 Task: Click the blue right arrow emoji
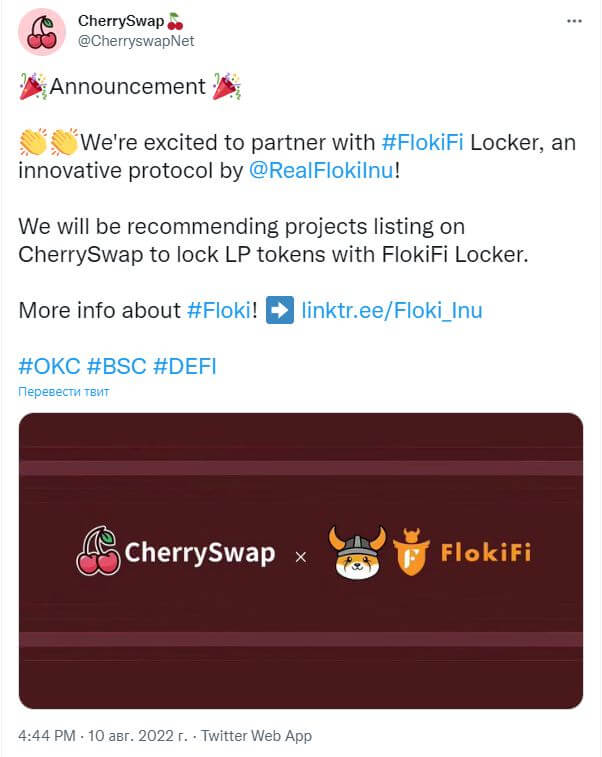click(x=280, y=309)
